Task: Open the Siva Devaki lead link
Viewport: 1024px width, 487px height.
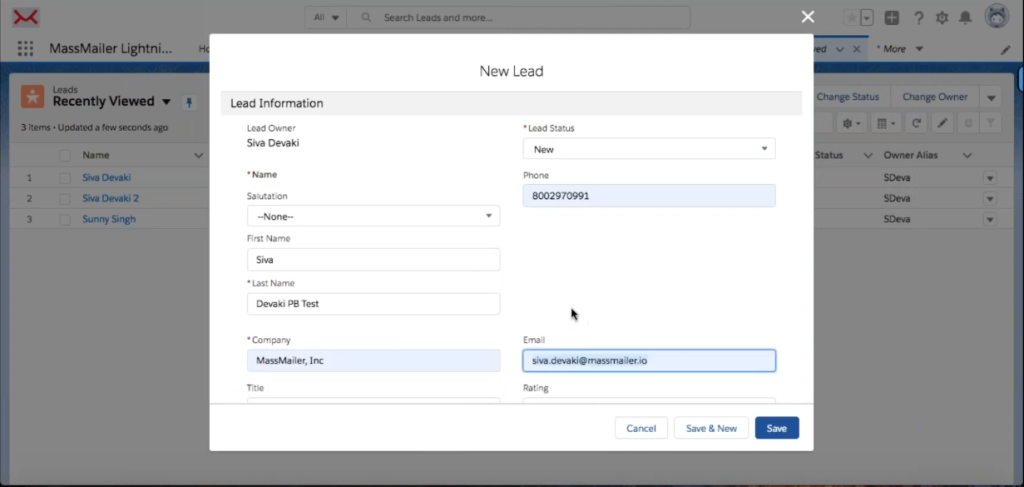Action: [x=106, y=177]
